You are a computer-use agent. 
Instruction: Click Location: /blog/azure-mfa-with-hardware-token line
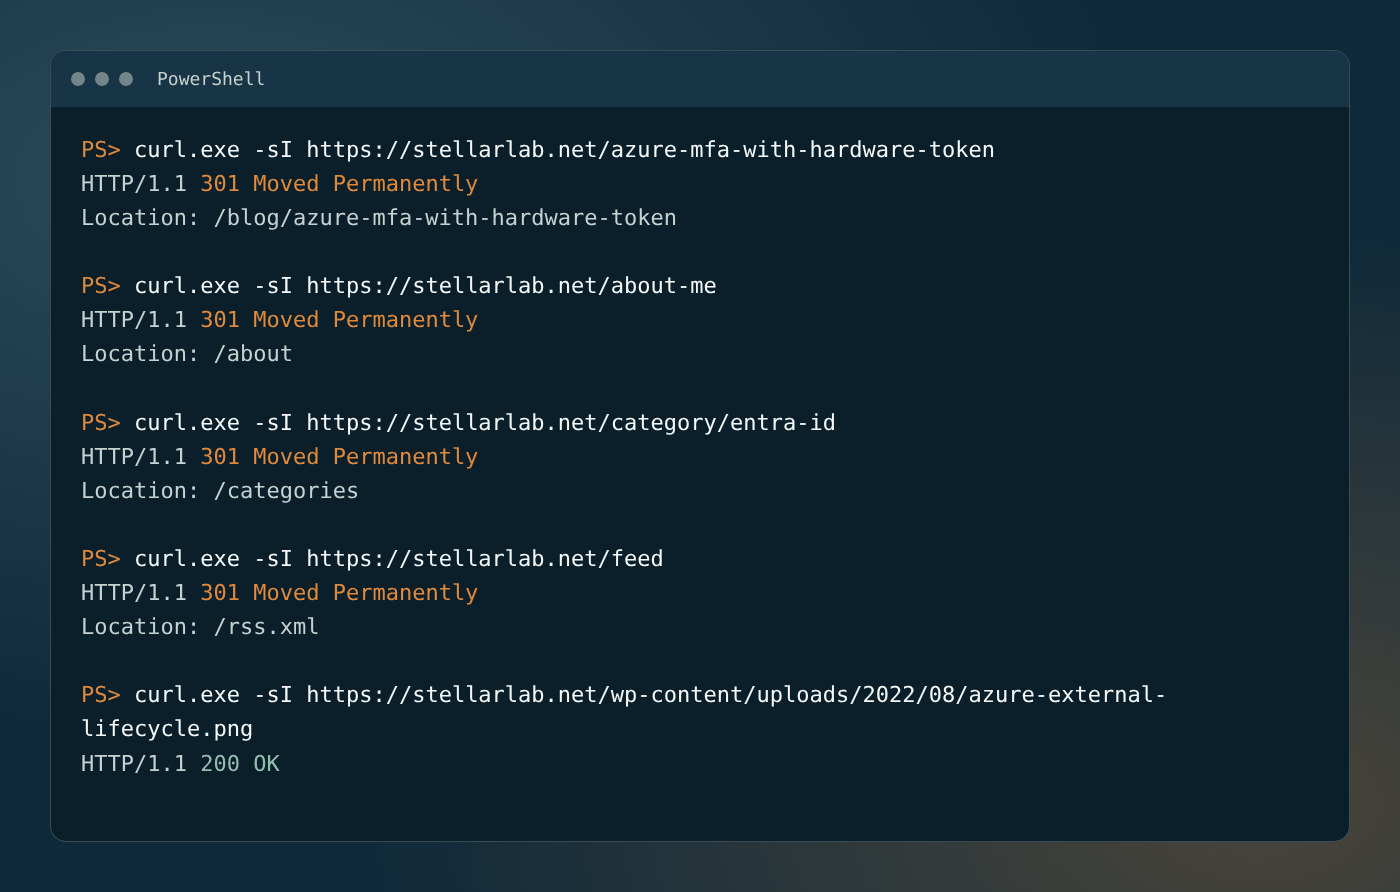pyautogui.click(x=379, y=218)
